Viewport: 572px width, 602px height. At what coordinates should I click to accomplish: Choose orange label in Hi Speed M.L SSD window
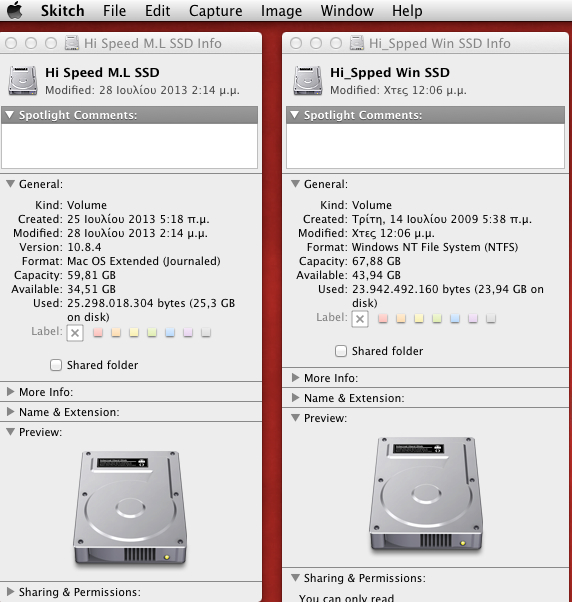click(116, 332)
